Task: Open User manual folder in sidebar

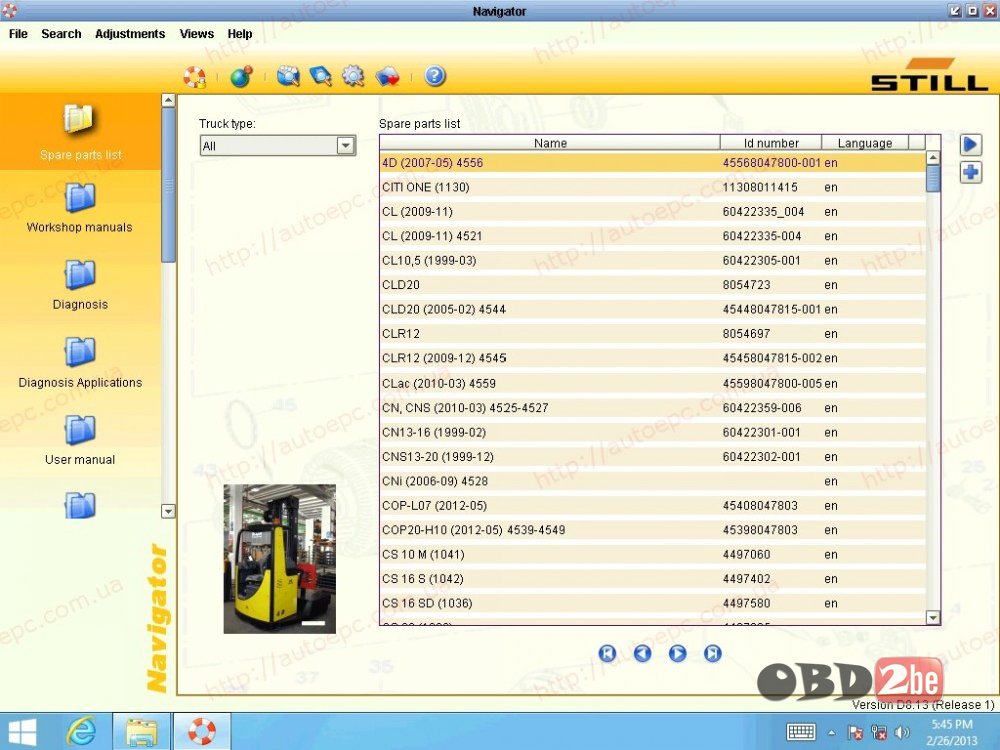Action: click(80, 440)
